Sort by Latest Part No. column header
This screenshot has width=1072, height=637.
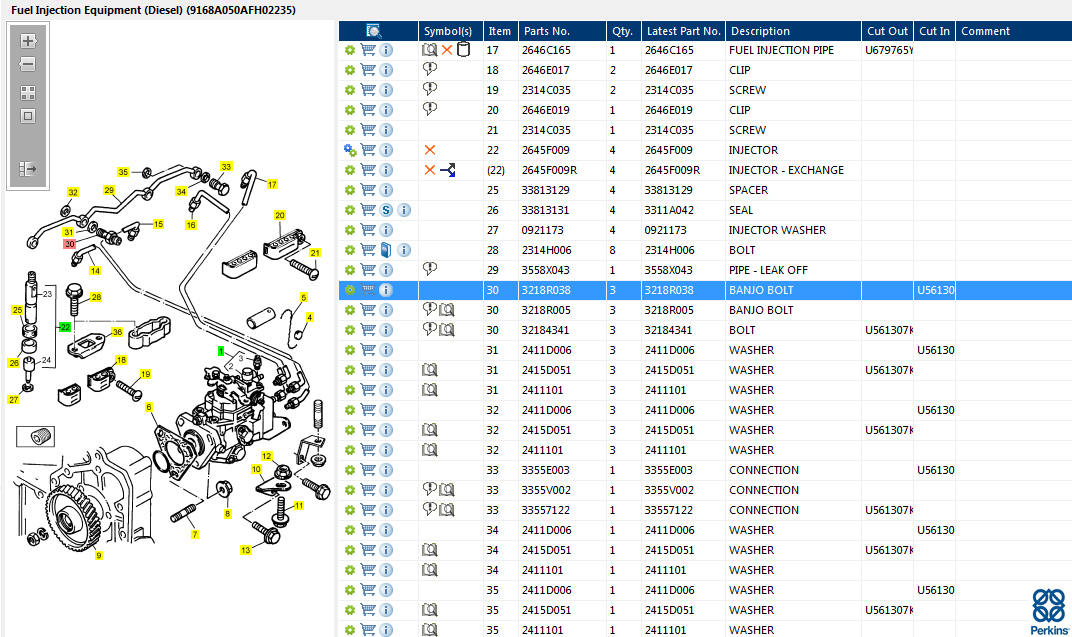pos(683,31)
